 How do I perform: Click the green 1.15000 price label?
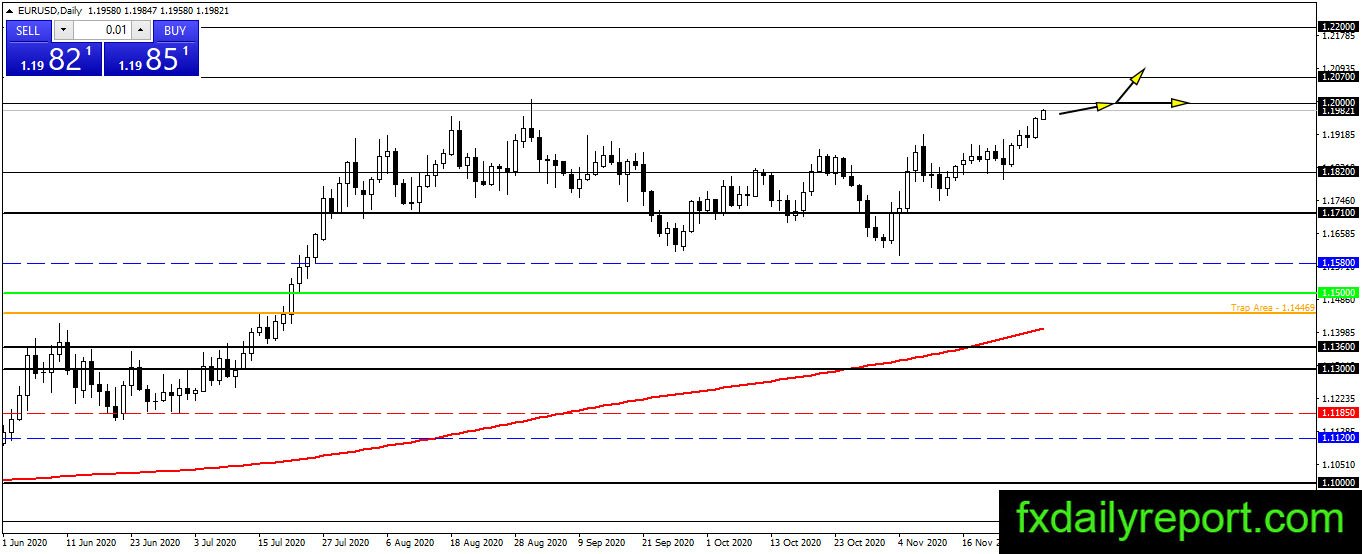point(1338,292)
